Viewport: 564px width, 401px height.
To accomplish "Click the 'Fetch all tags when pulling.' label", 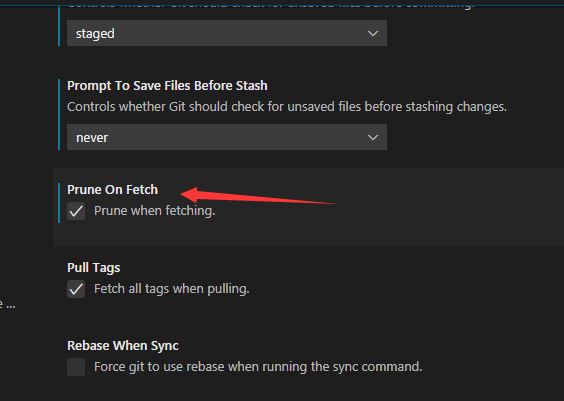I will 172,289.
